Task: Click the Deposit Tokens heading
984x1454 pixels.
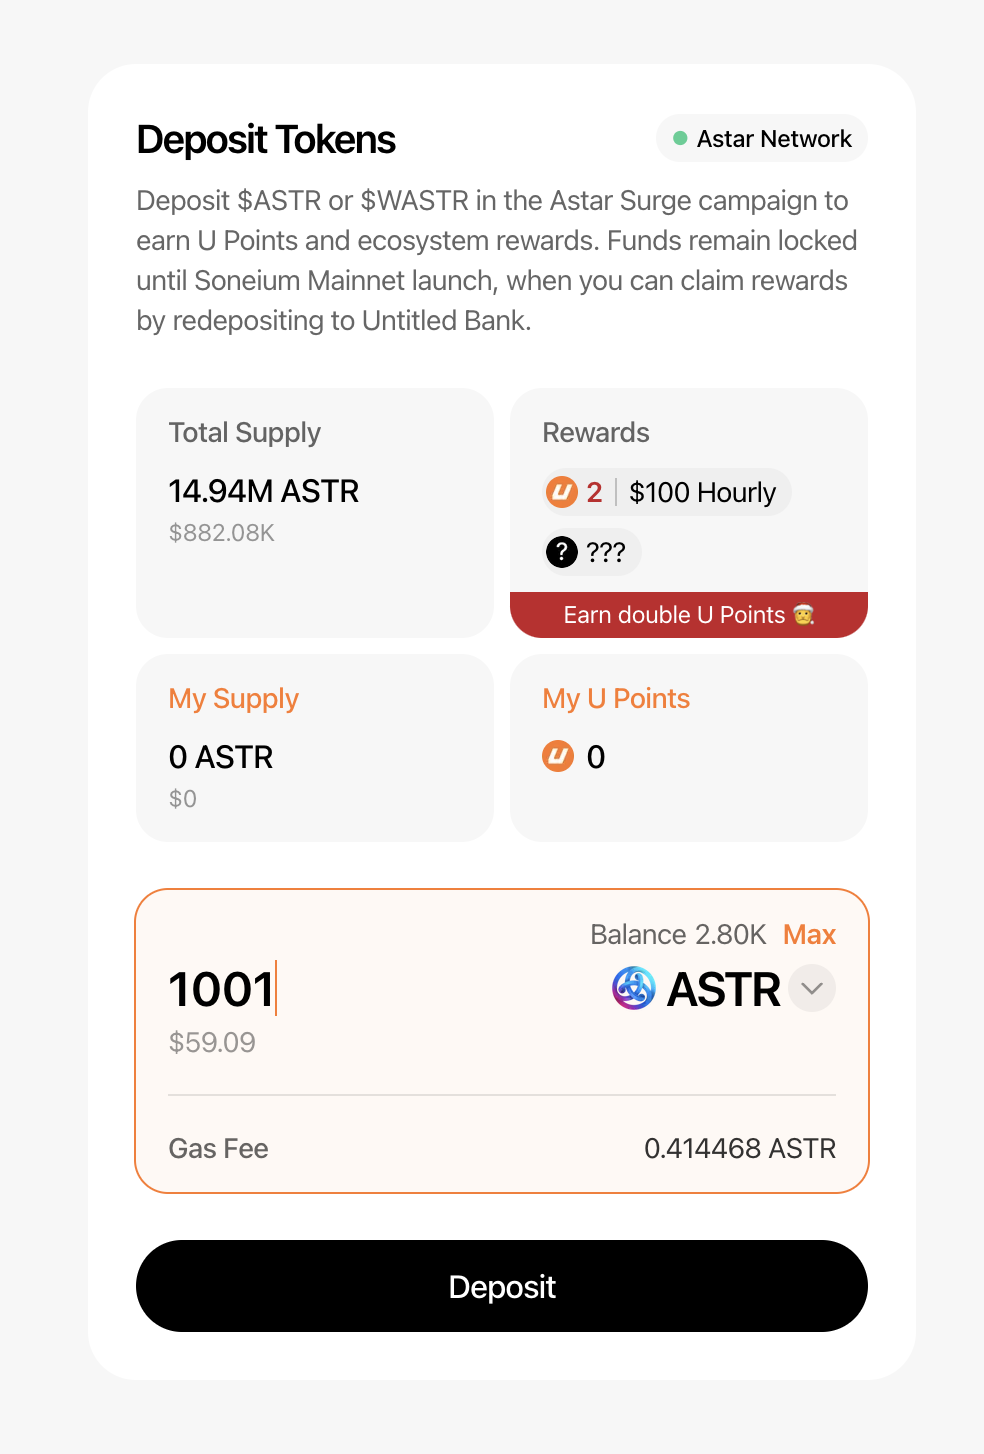Action: tap(266, 140)
